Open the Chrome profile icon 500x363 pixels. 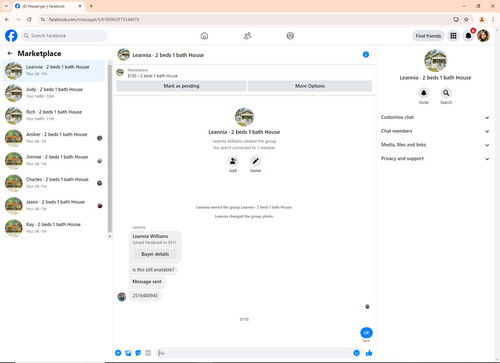[x=482, y=20]
